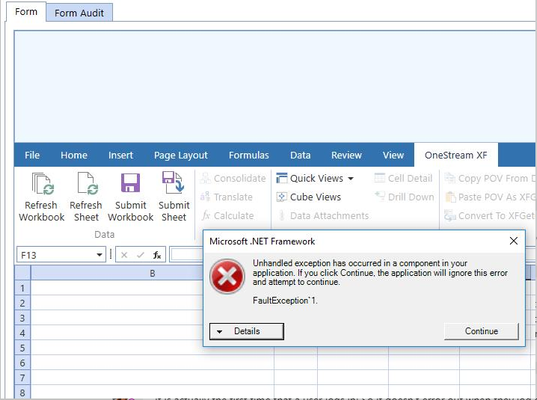The image size is (537, 400).
Task: Select the Page Layout ribbon tab
Action: click(x=181, y=155)
